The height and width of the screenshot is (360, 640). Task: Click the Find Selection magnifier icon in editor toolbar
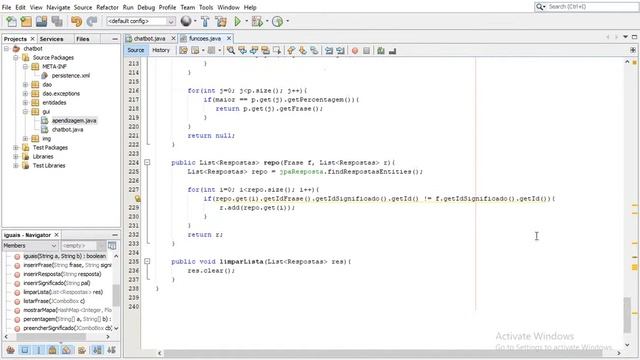[231, 51]
